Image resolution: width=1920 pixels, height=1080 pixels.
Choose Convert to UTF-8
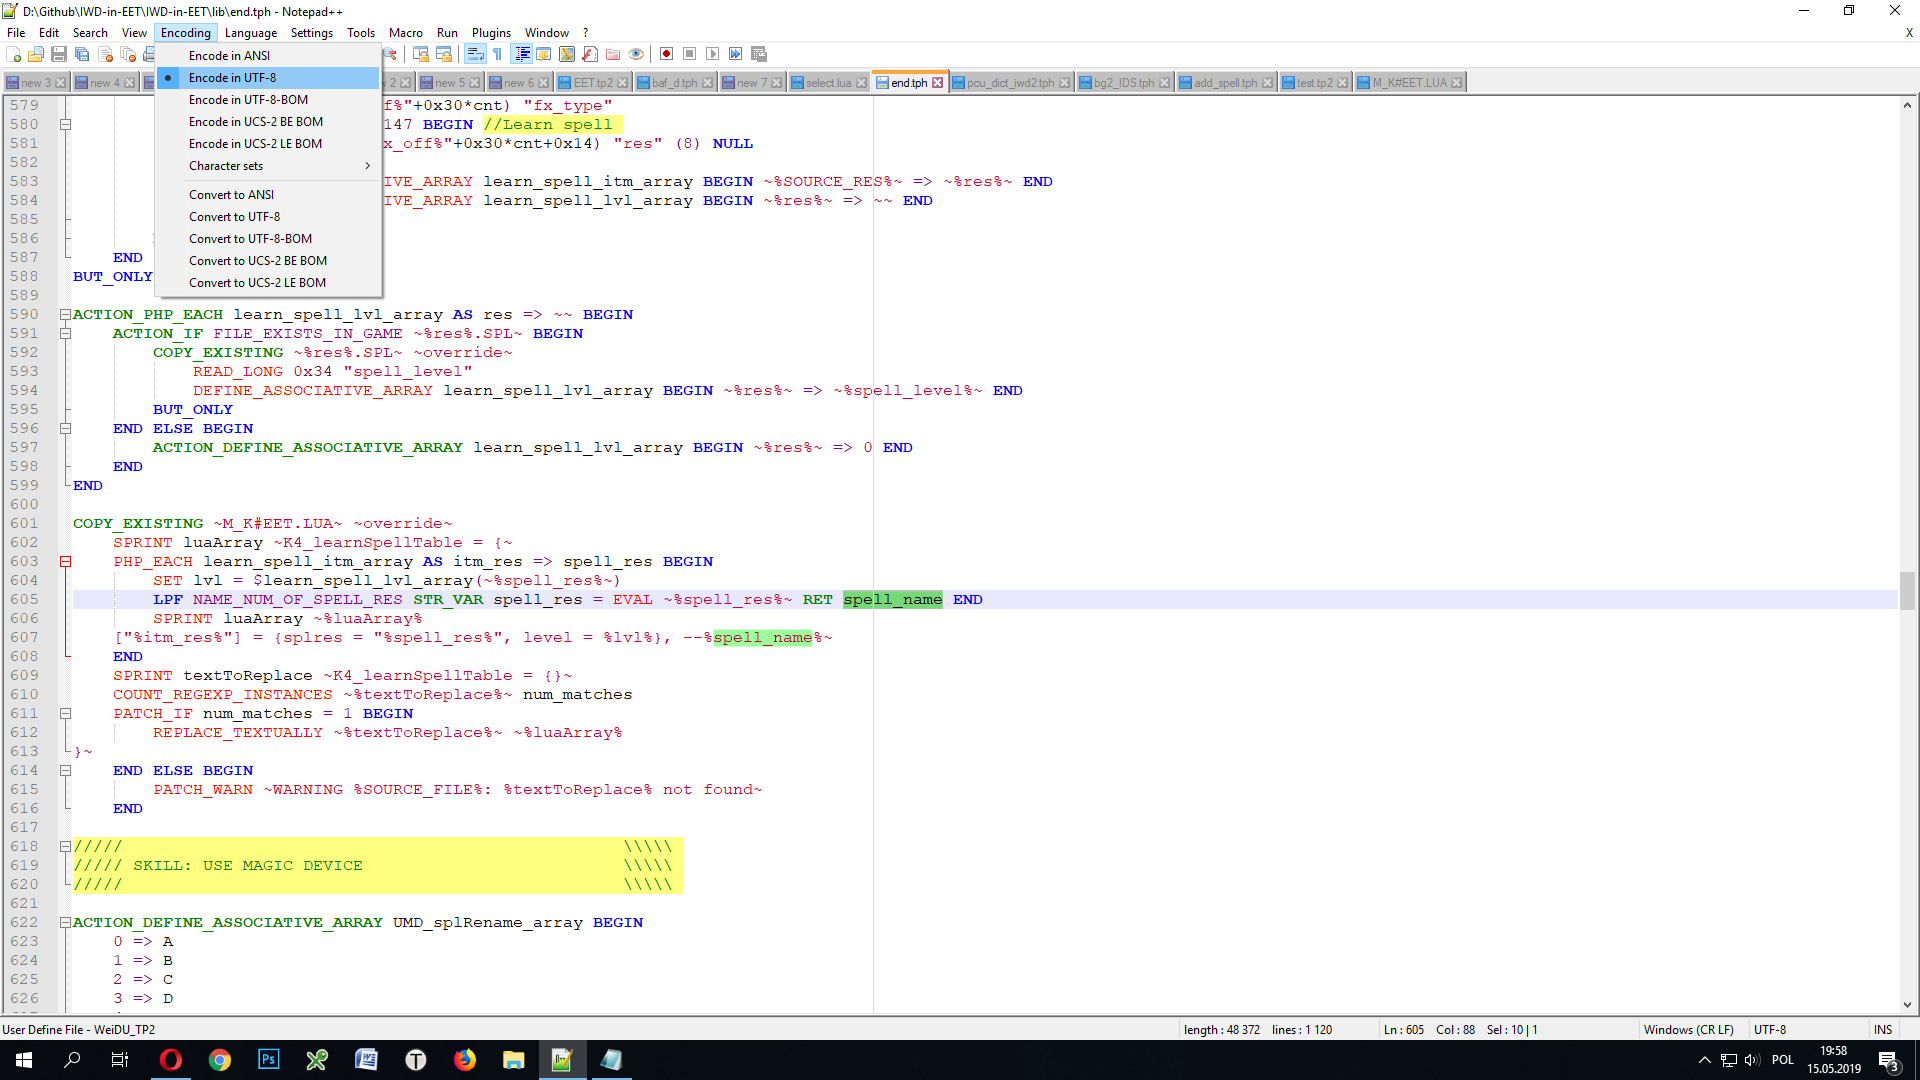(x=268, y=217)
